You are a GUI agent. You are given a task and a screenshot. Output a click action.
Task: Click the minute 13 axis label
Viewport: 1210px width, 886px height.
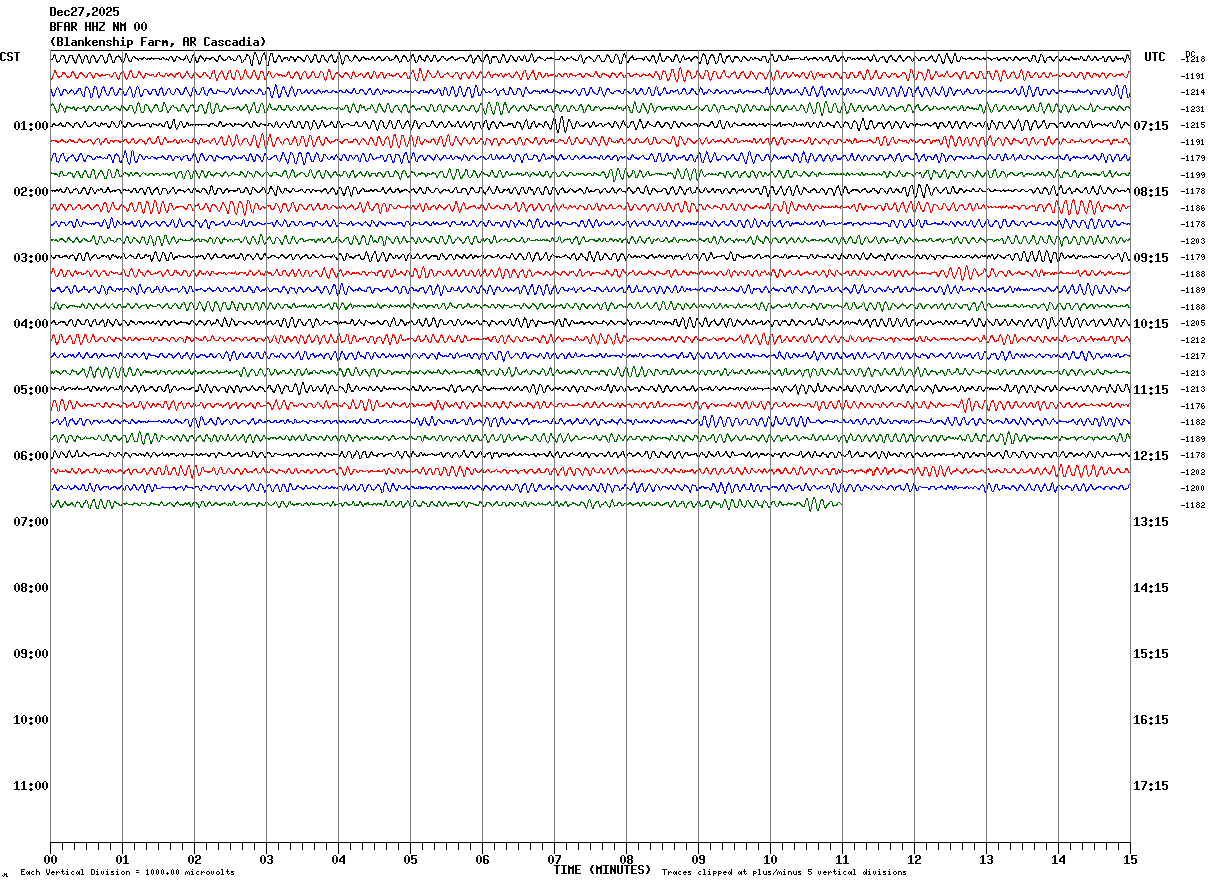[986, 859]
